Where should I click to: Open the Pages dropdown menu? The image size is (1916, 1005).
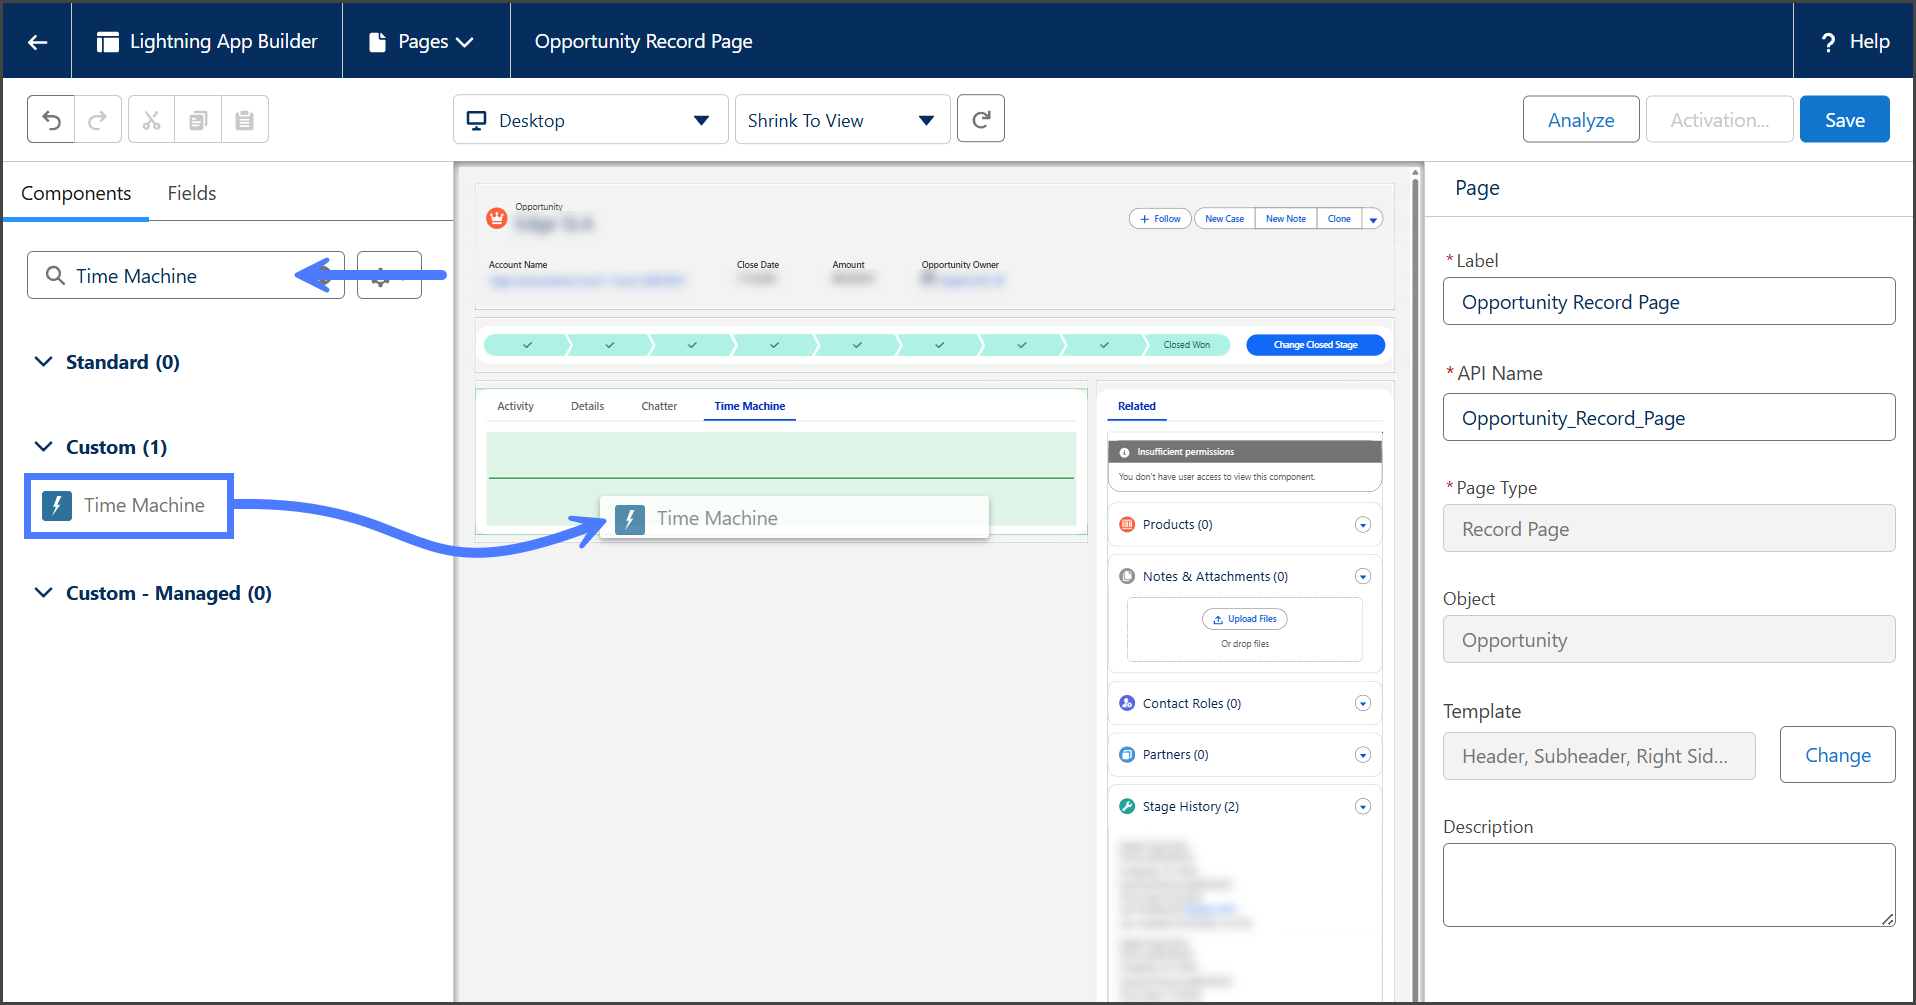(x=423, y=42)
